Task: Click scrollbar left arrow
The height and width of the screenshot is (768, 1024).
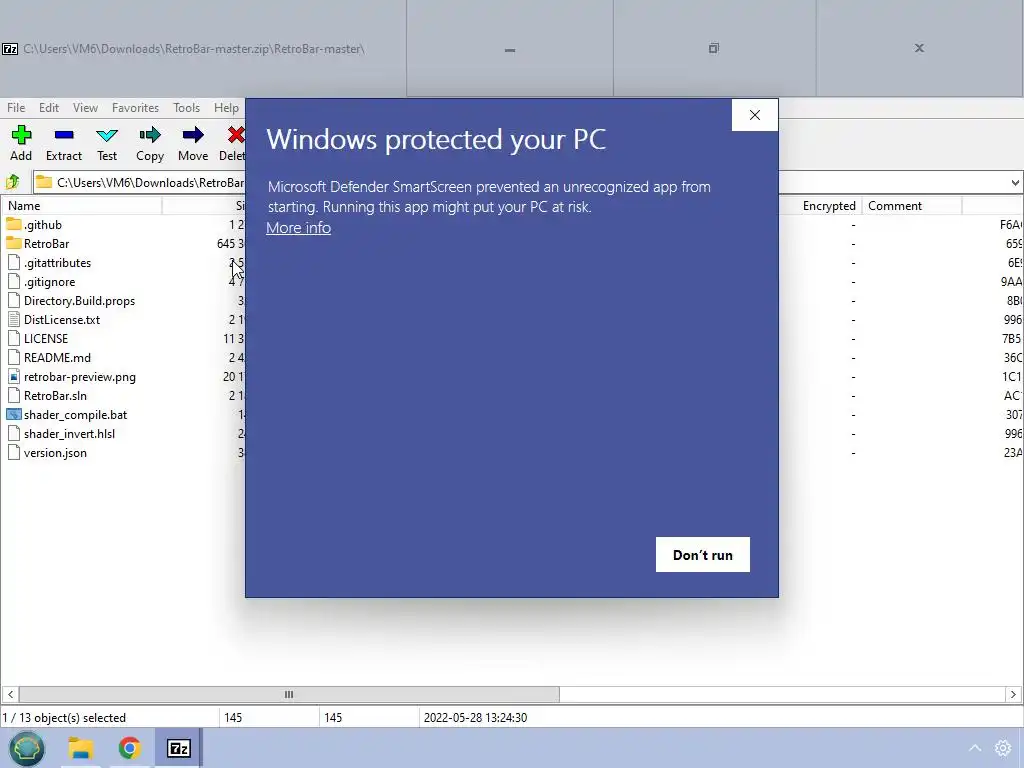Action: (10, 694)
